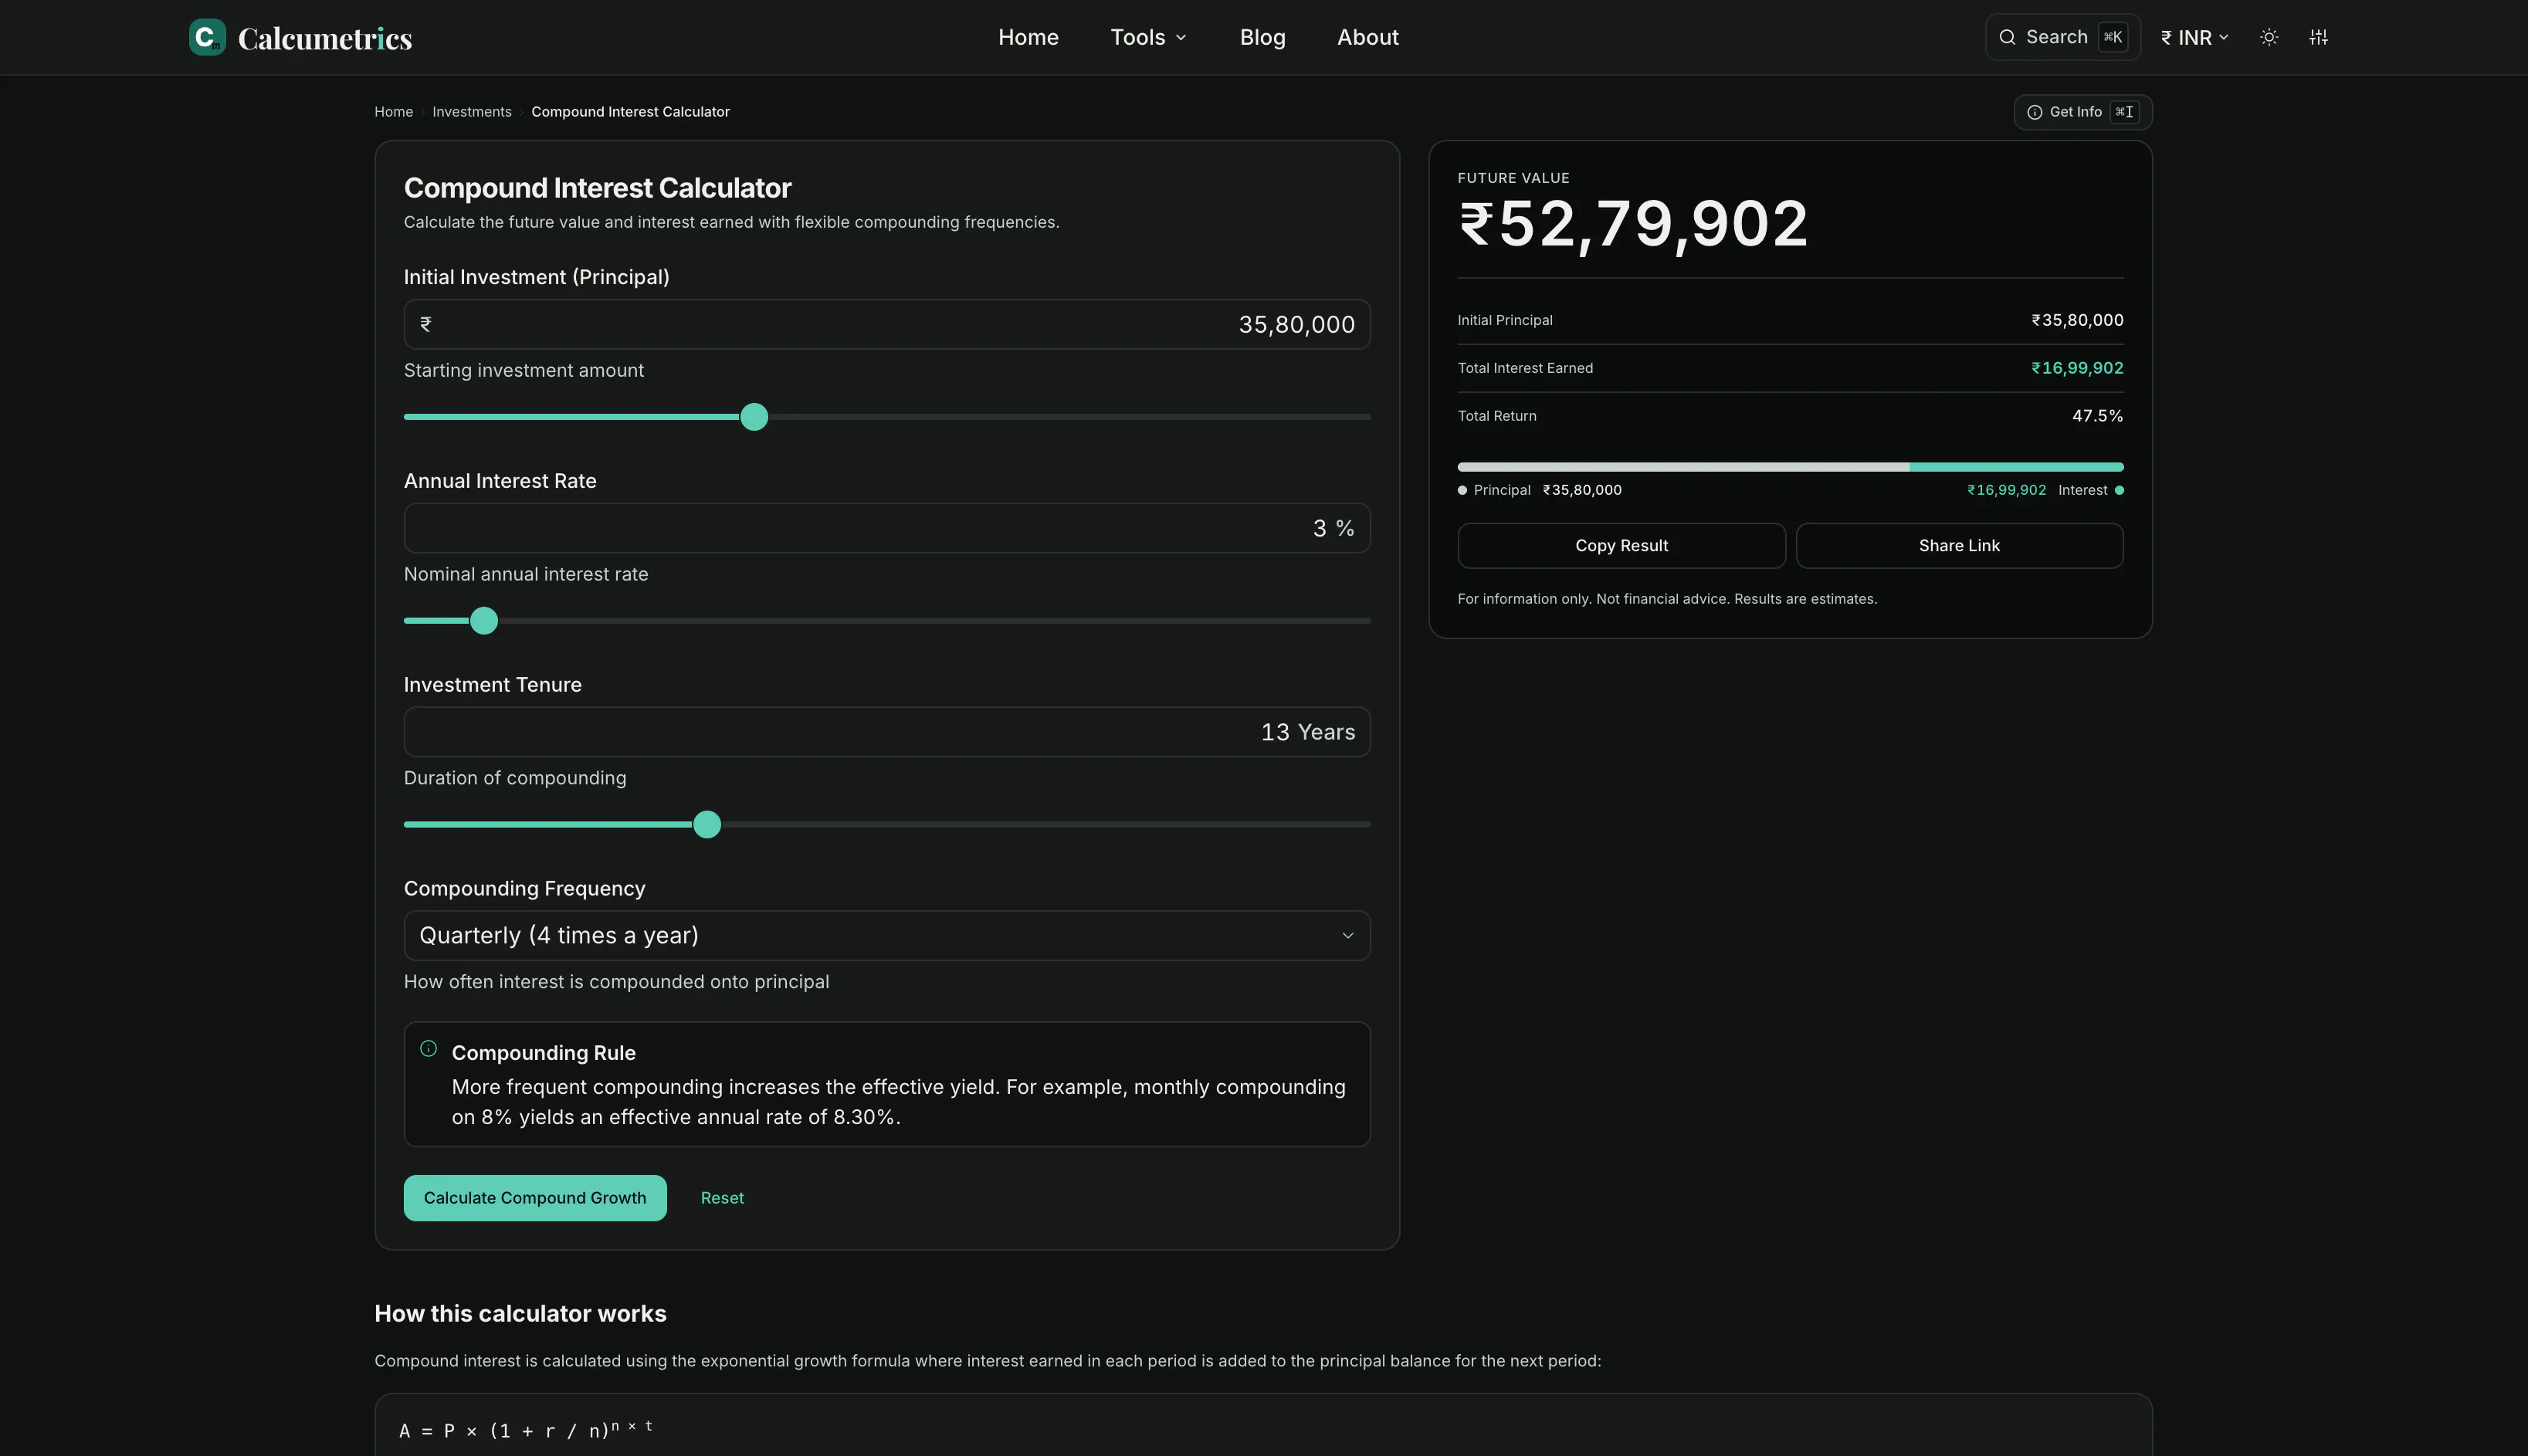Click the rupee symbol in principal field
This screenshot has height=1456, width=2528.
(x=425, y=324)
